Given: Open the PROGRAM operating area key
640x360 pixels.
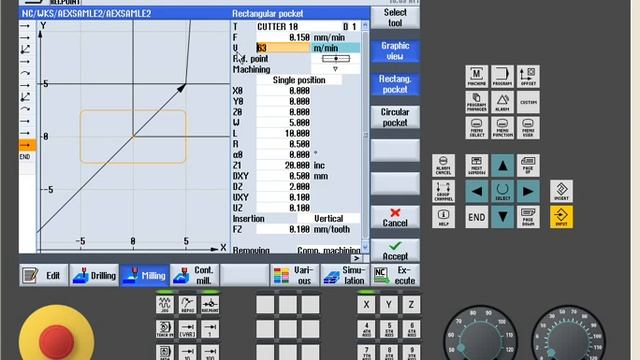Looking at the screenshot, I should point(502,76).
